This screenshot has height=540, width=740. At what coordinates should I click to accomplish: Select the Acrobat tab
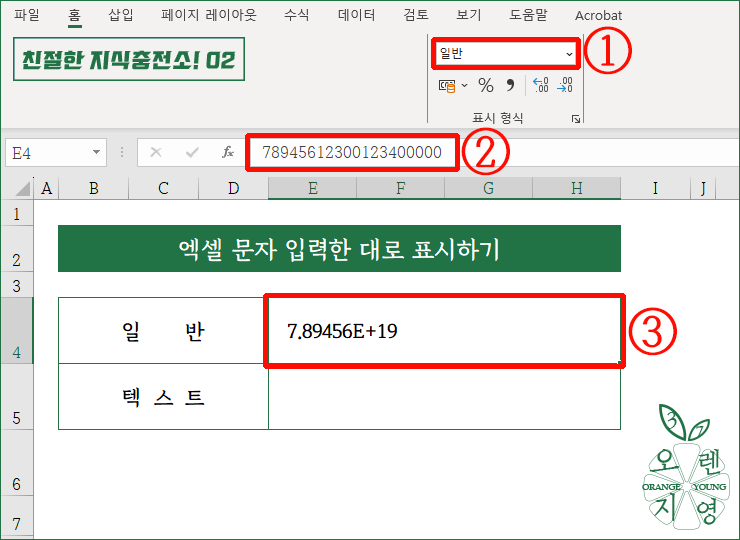click(598, 16)
